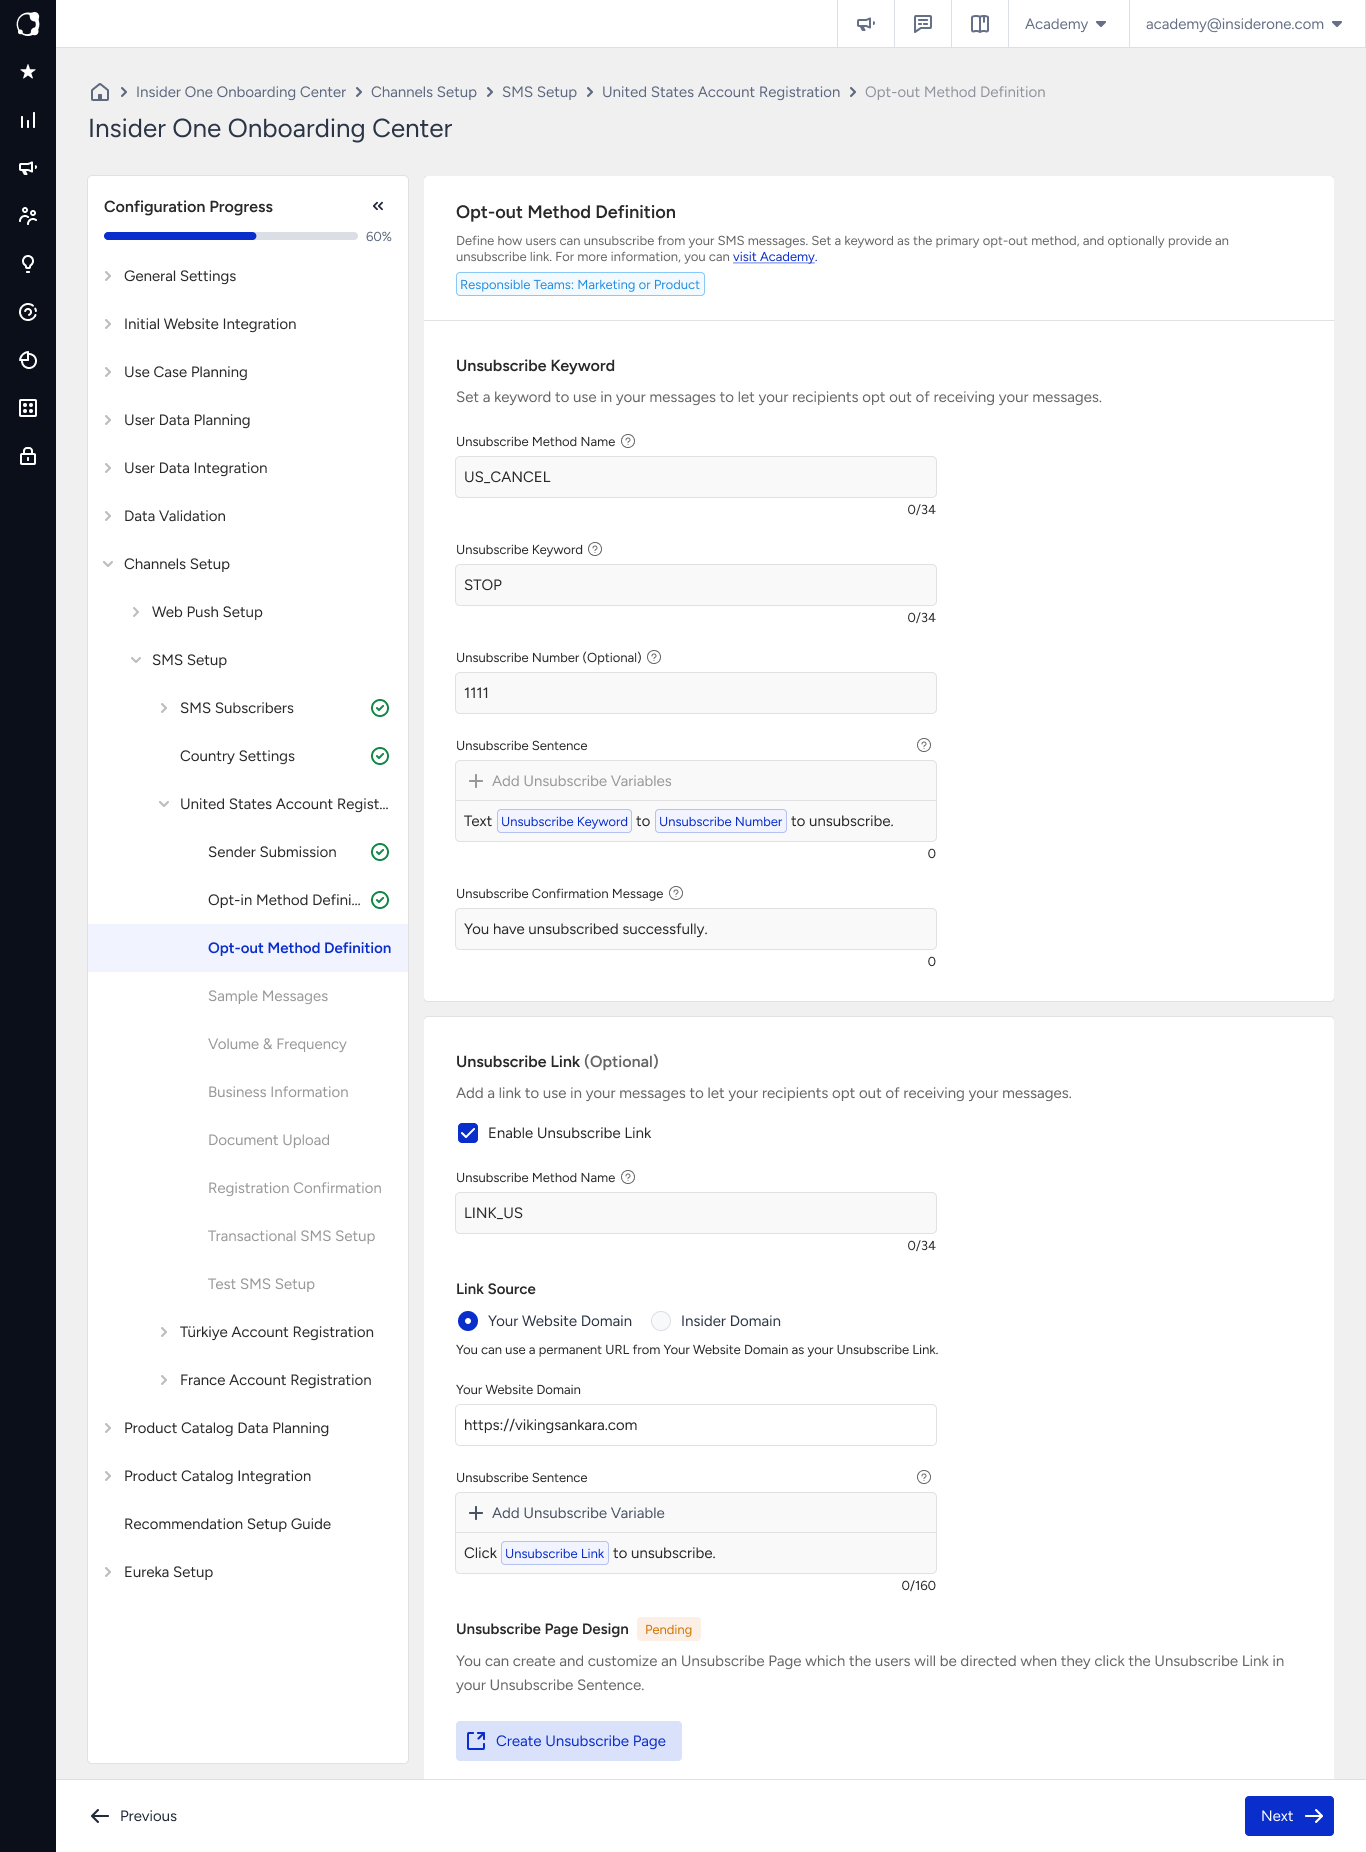Screen dimensions: 1366x1852
Task: Click the configuration progress bar
Action: tap(231, 236)
